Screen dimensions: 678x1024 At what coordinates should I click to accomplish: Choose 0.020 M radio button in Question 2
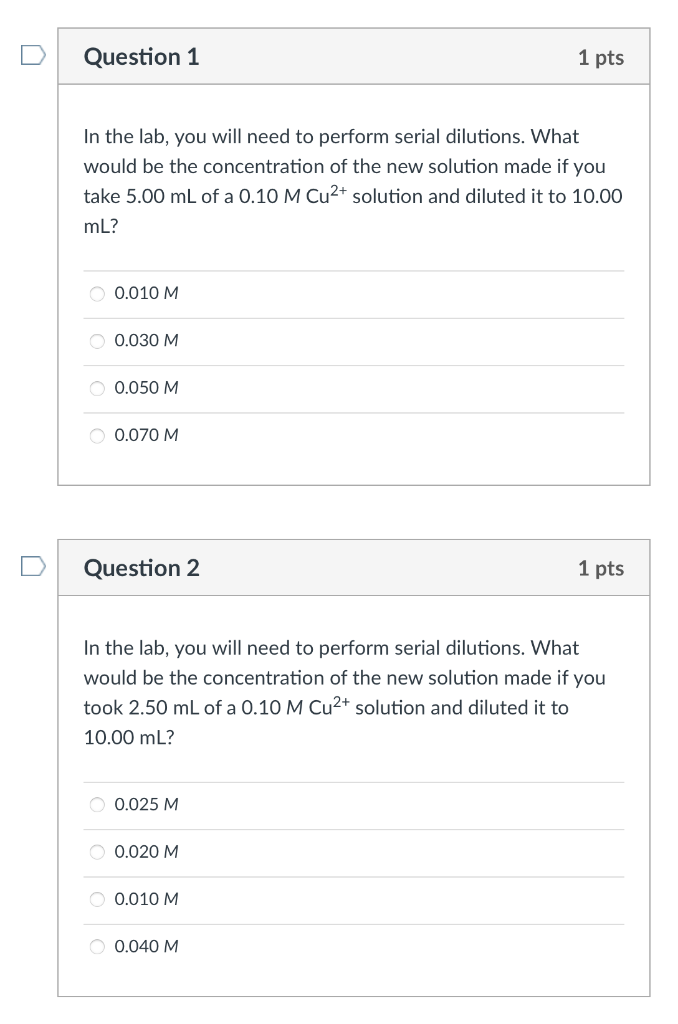pyautogui.click(x=97, y=852)
